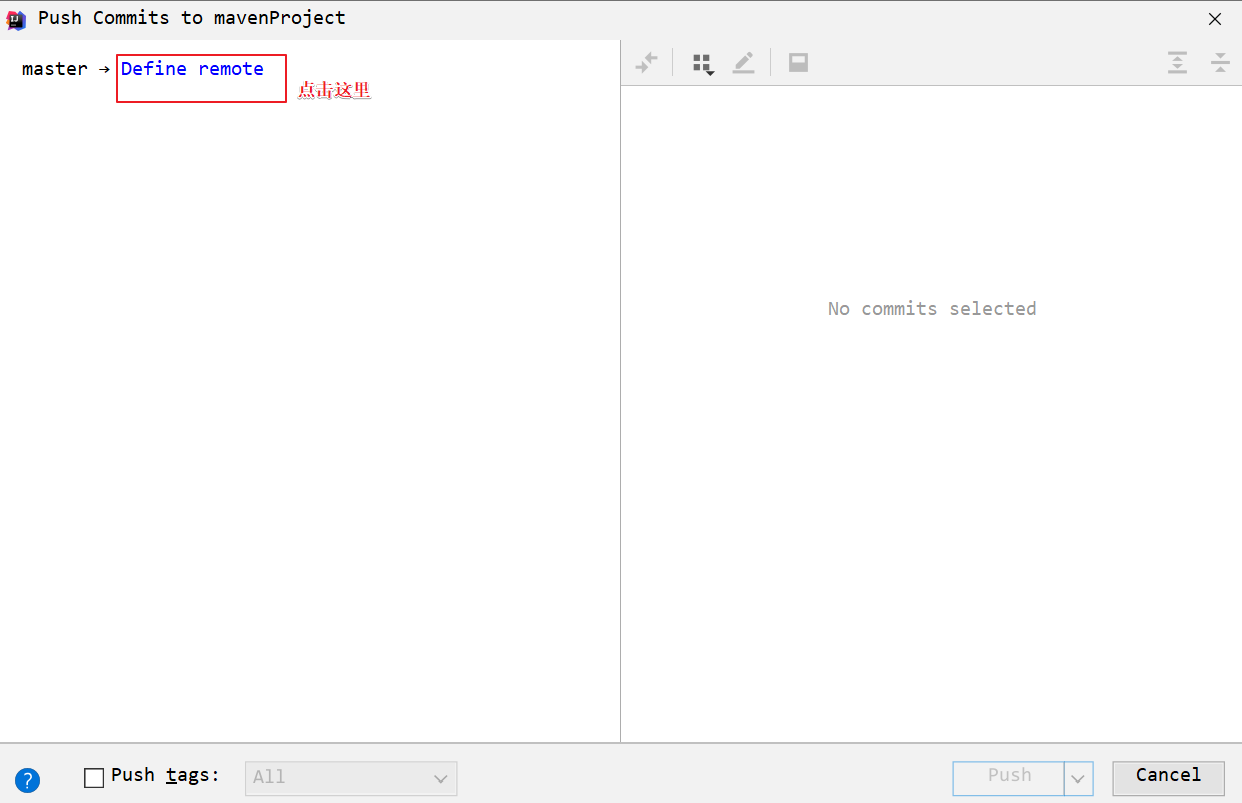Click the red Chinese annotation text
The width and height of the screenshot is (1242, 803).
coord(334,91)
